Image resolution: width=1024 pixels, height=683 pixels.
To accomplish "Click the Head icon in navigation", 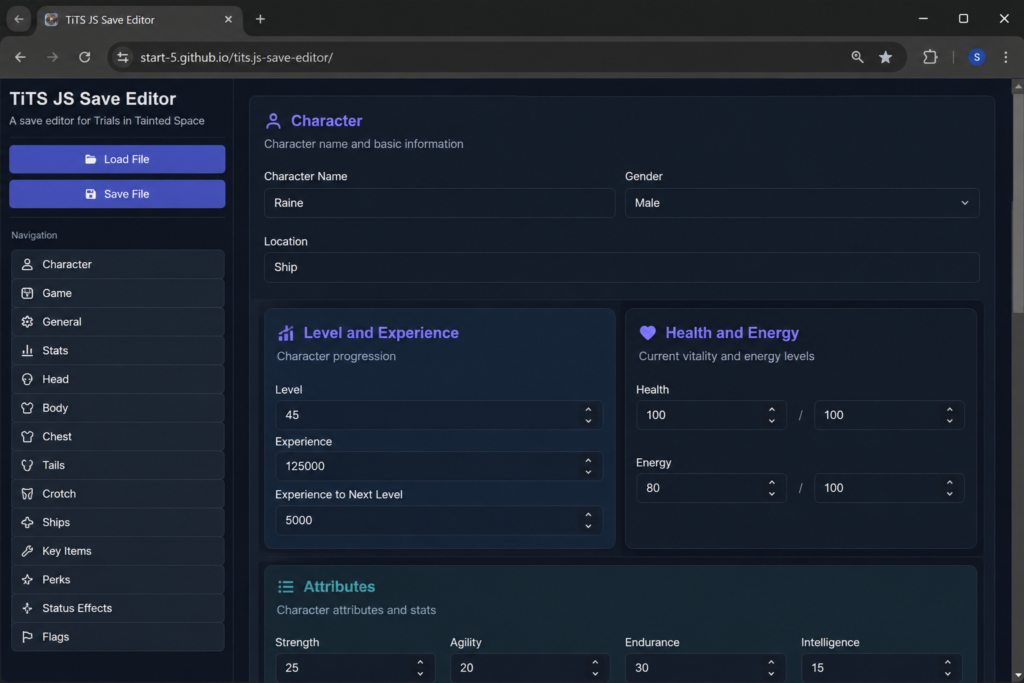I will pos(27,379).
